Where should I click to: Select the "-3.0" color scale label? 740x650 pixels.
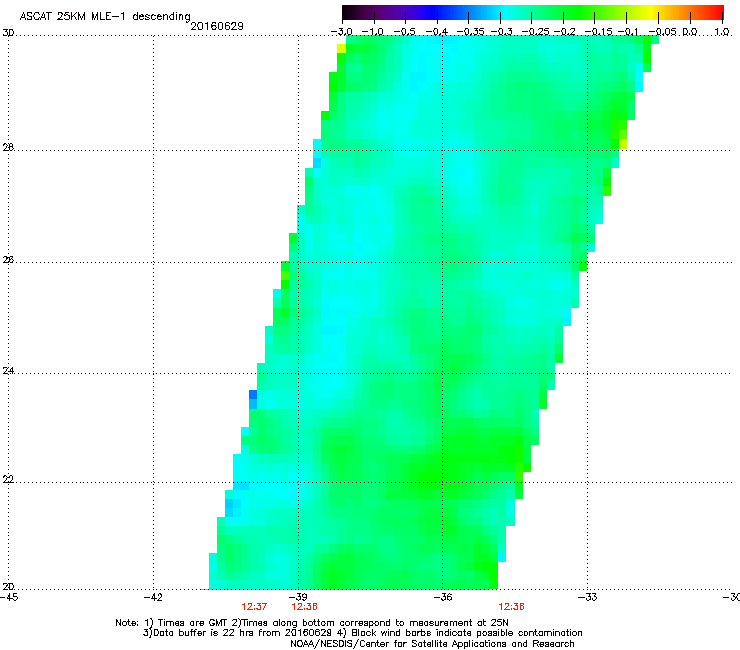[x=342, y=32]
